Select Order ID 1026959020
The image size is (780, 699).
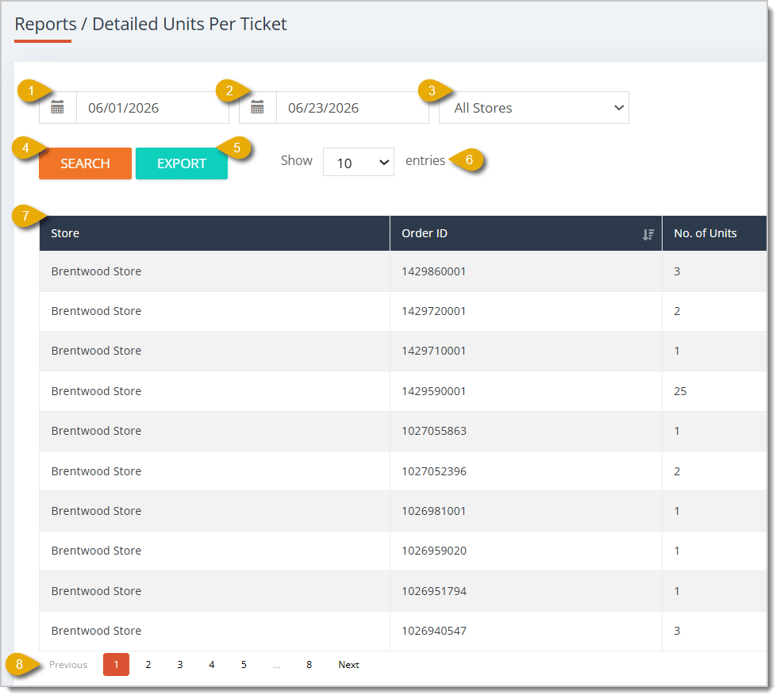(x=434, y=551)
